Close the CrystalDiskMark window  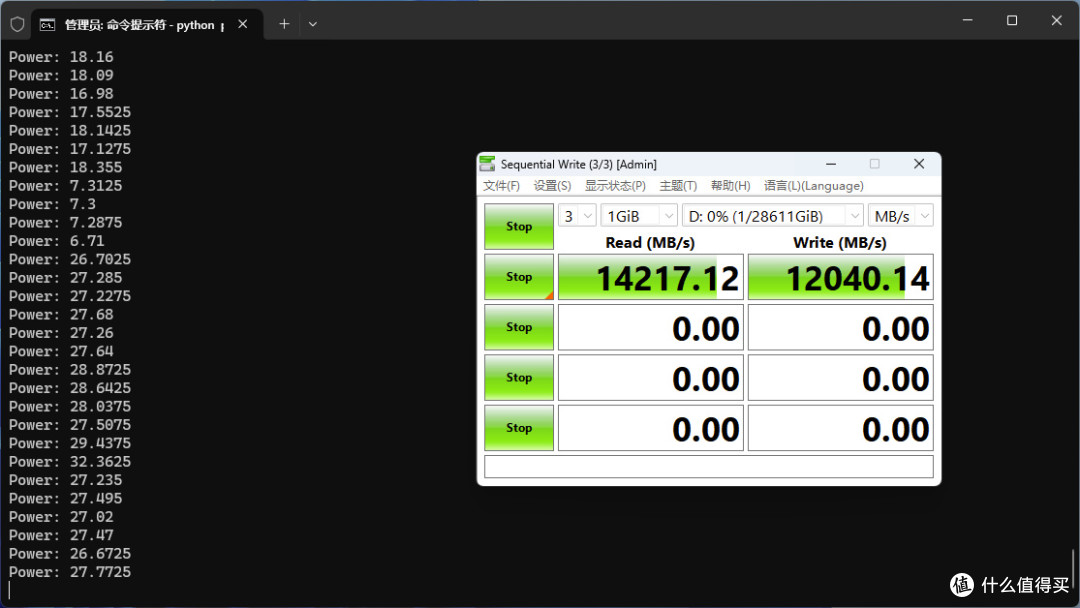coord(919,164)
